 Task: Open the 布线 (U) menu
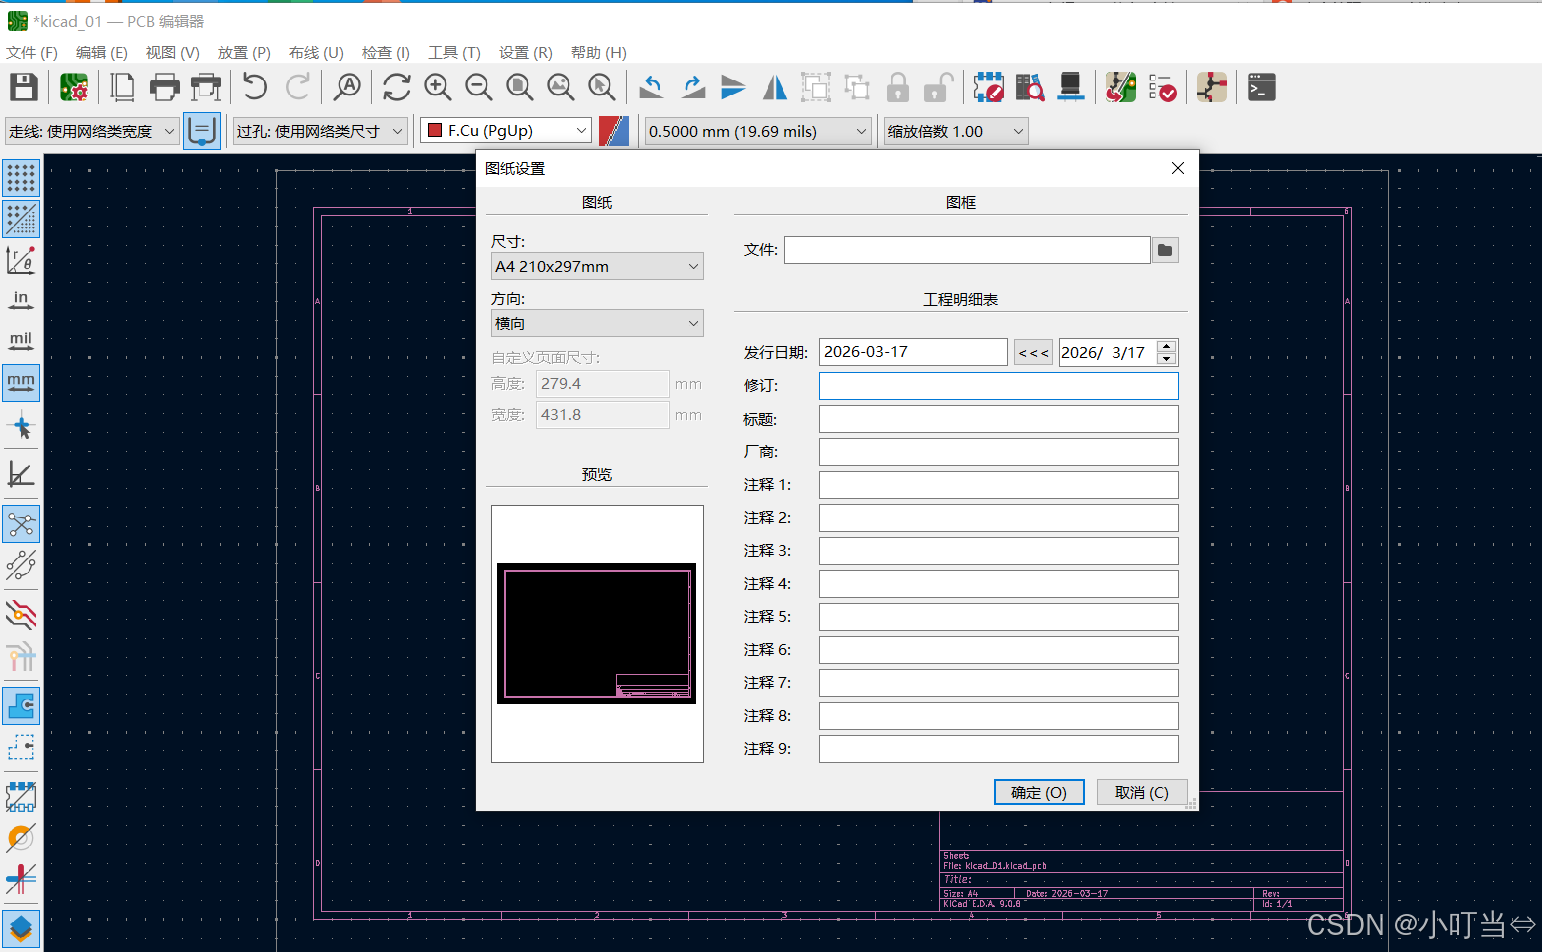tap(316, 52)
